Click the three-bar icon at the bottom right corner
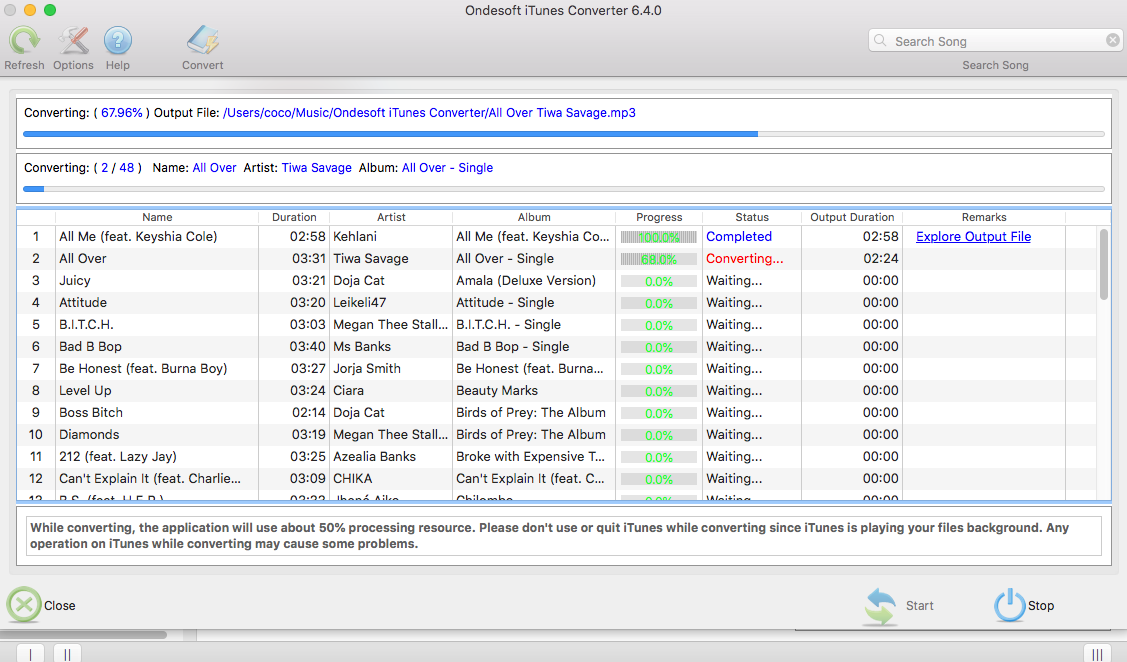 pos(1098,653)
